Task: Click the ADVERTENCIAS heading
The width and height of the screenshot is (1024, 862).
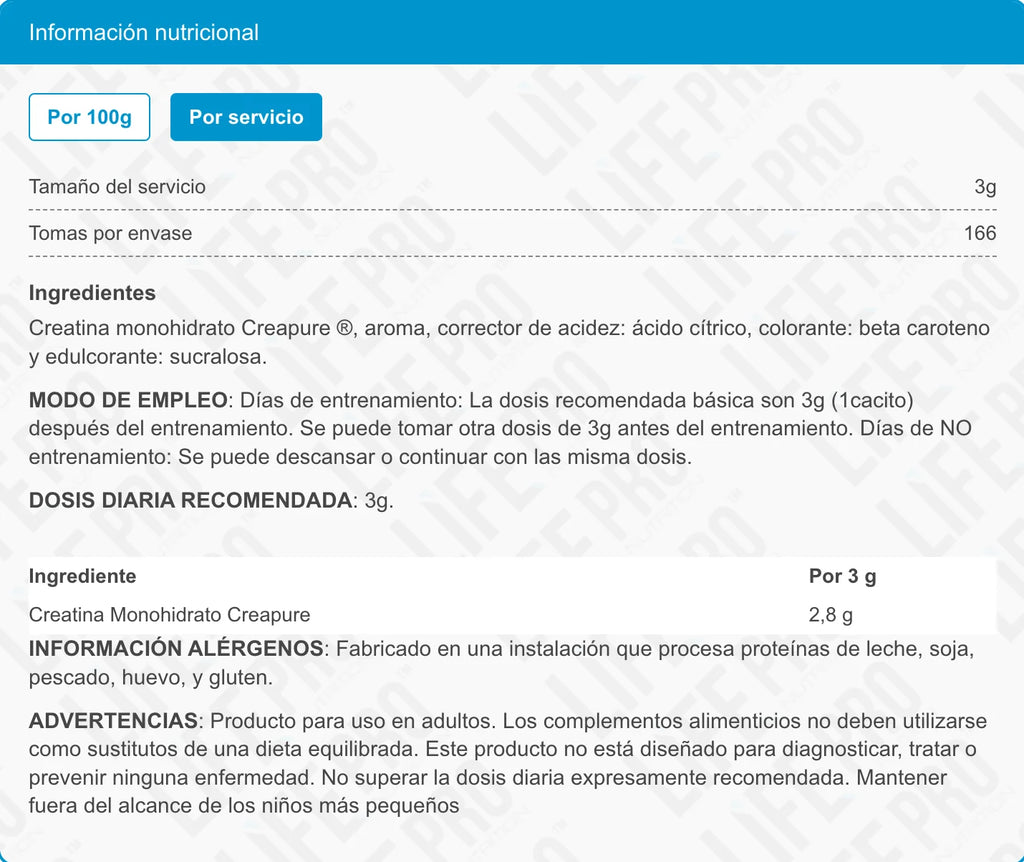Action: (x=113, y=721)
